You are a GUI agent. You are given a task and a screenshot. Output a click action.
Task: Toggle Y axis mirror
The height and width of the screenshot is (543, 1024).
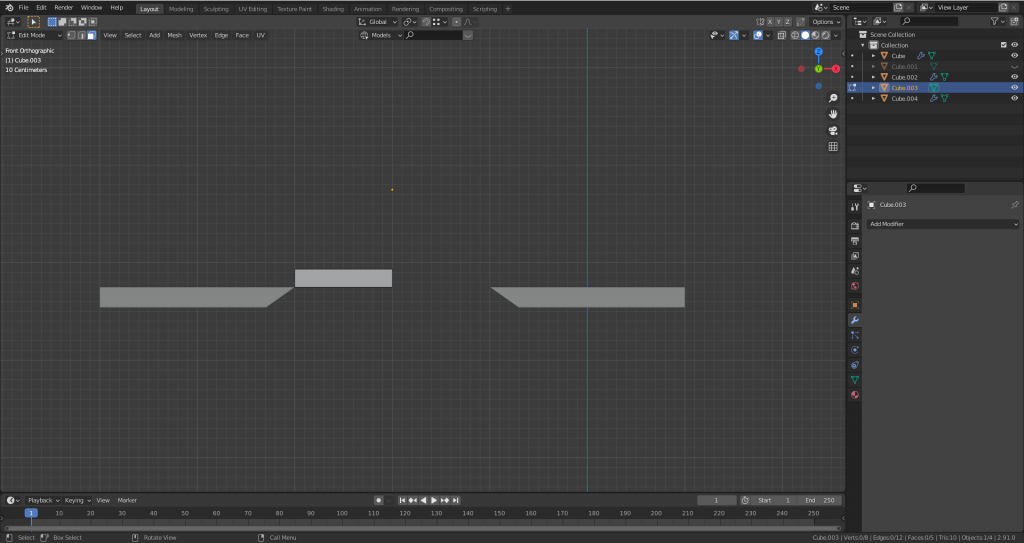[779, 22]
